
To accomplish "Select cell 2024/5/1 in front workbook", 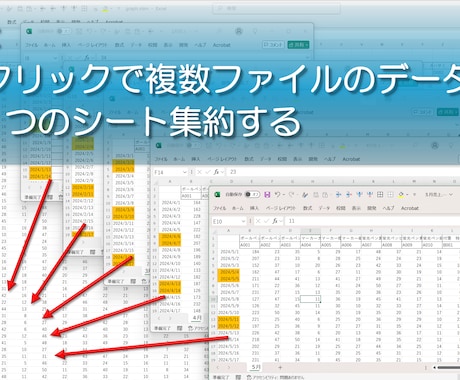I will pyautogui.click(x=229, y=252).
